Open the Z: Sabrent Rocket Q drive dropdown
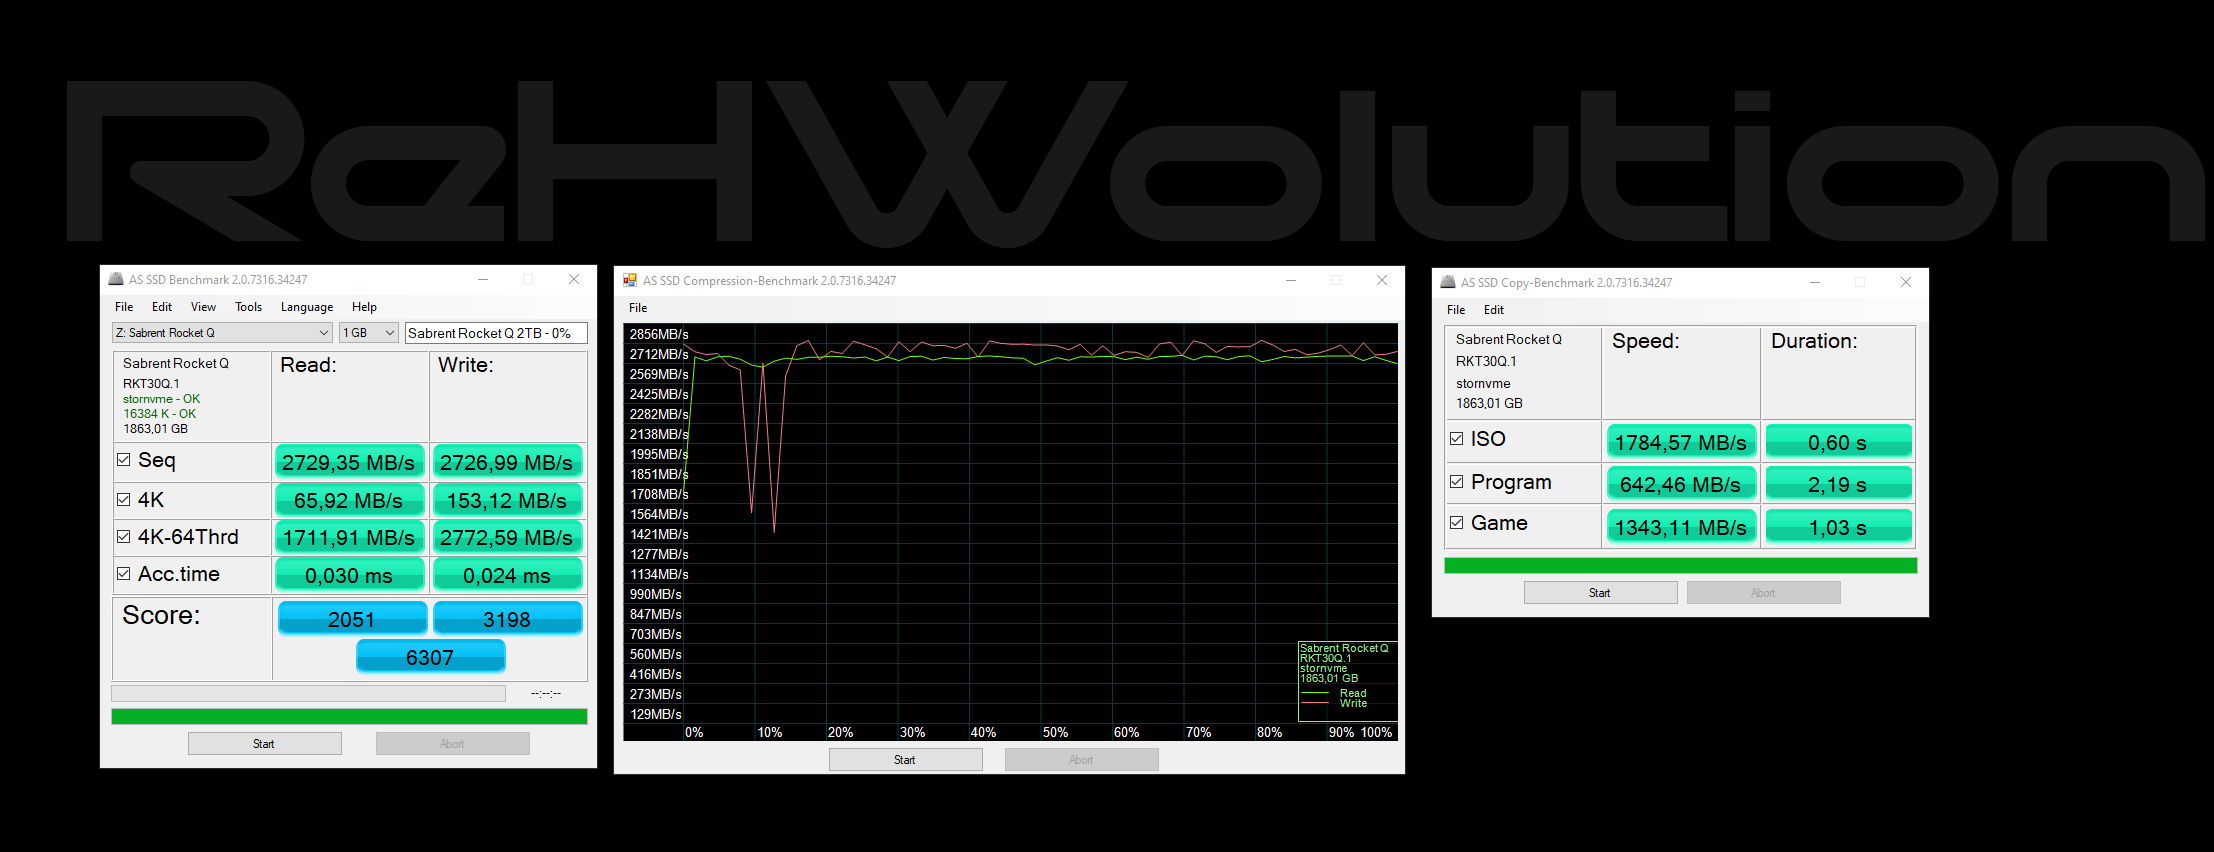Screen dimensions: 2214x852 click(222, 333)
